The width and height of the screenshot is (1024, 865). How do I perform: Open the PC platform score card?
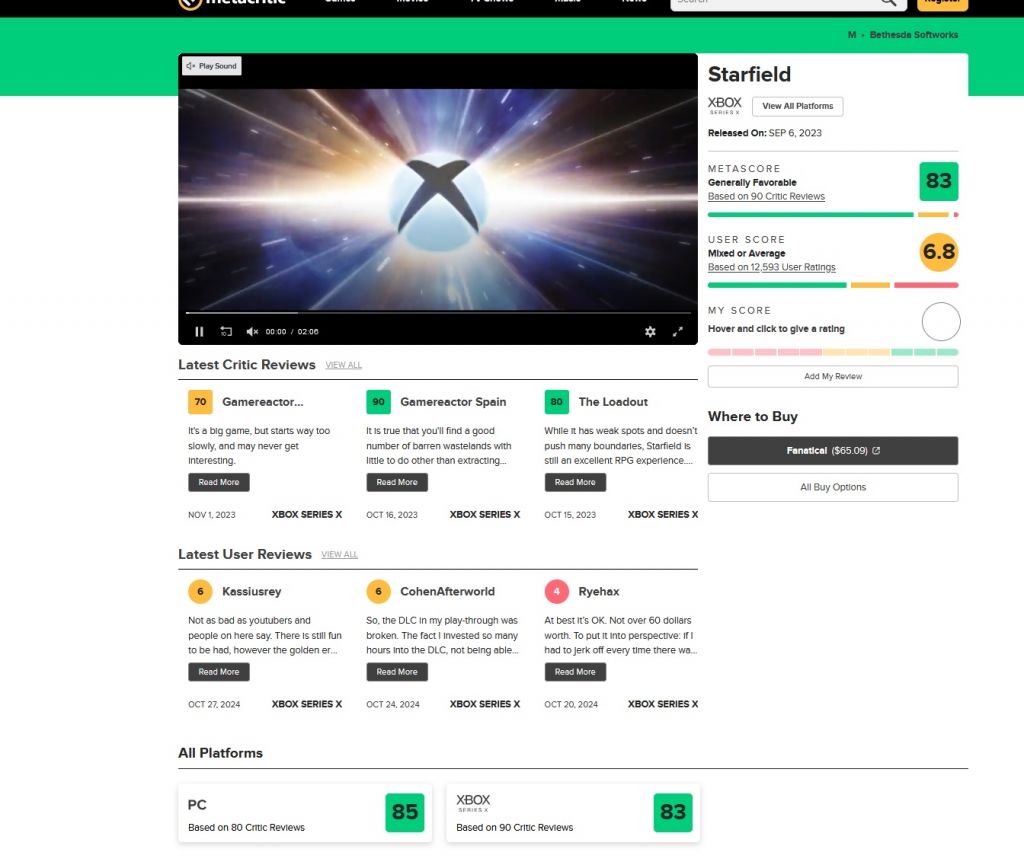tap(305, 813)
